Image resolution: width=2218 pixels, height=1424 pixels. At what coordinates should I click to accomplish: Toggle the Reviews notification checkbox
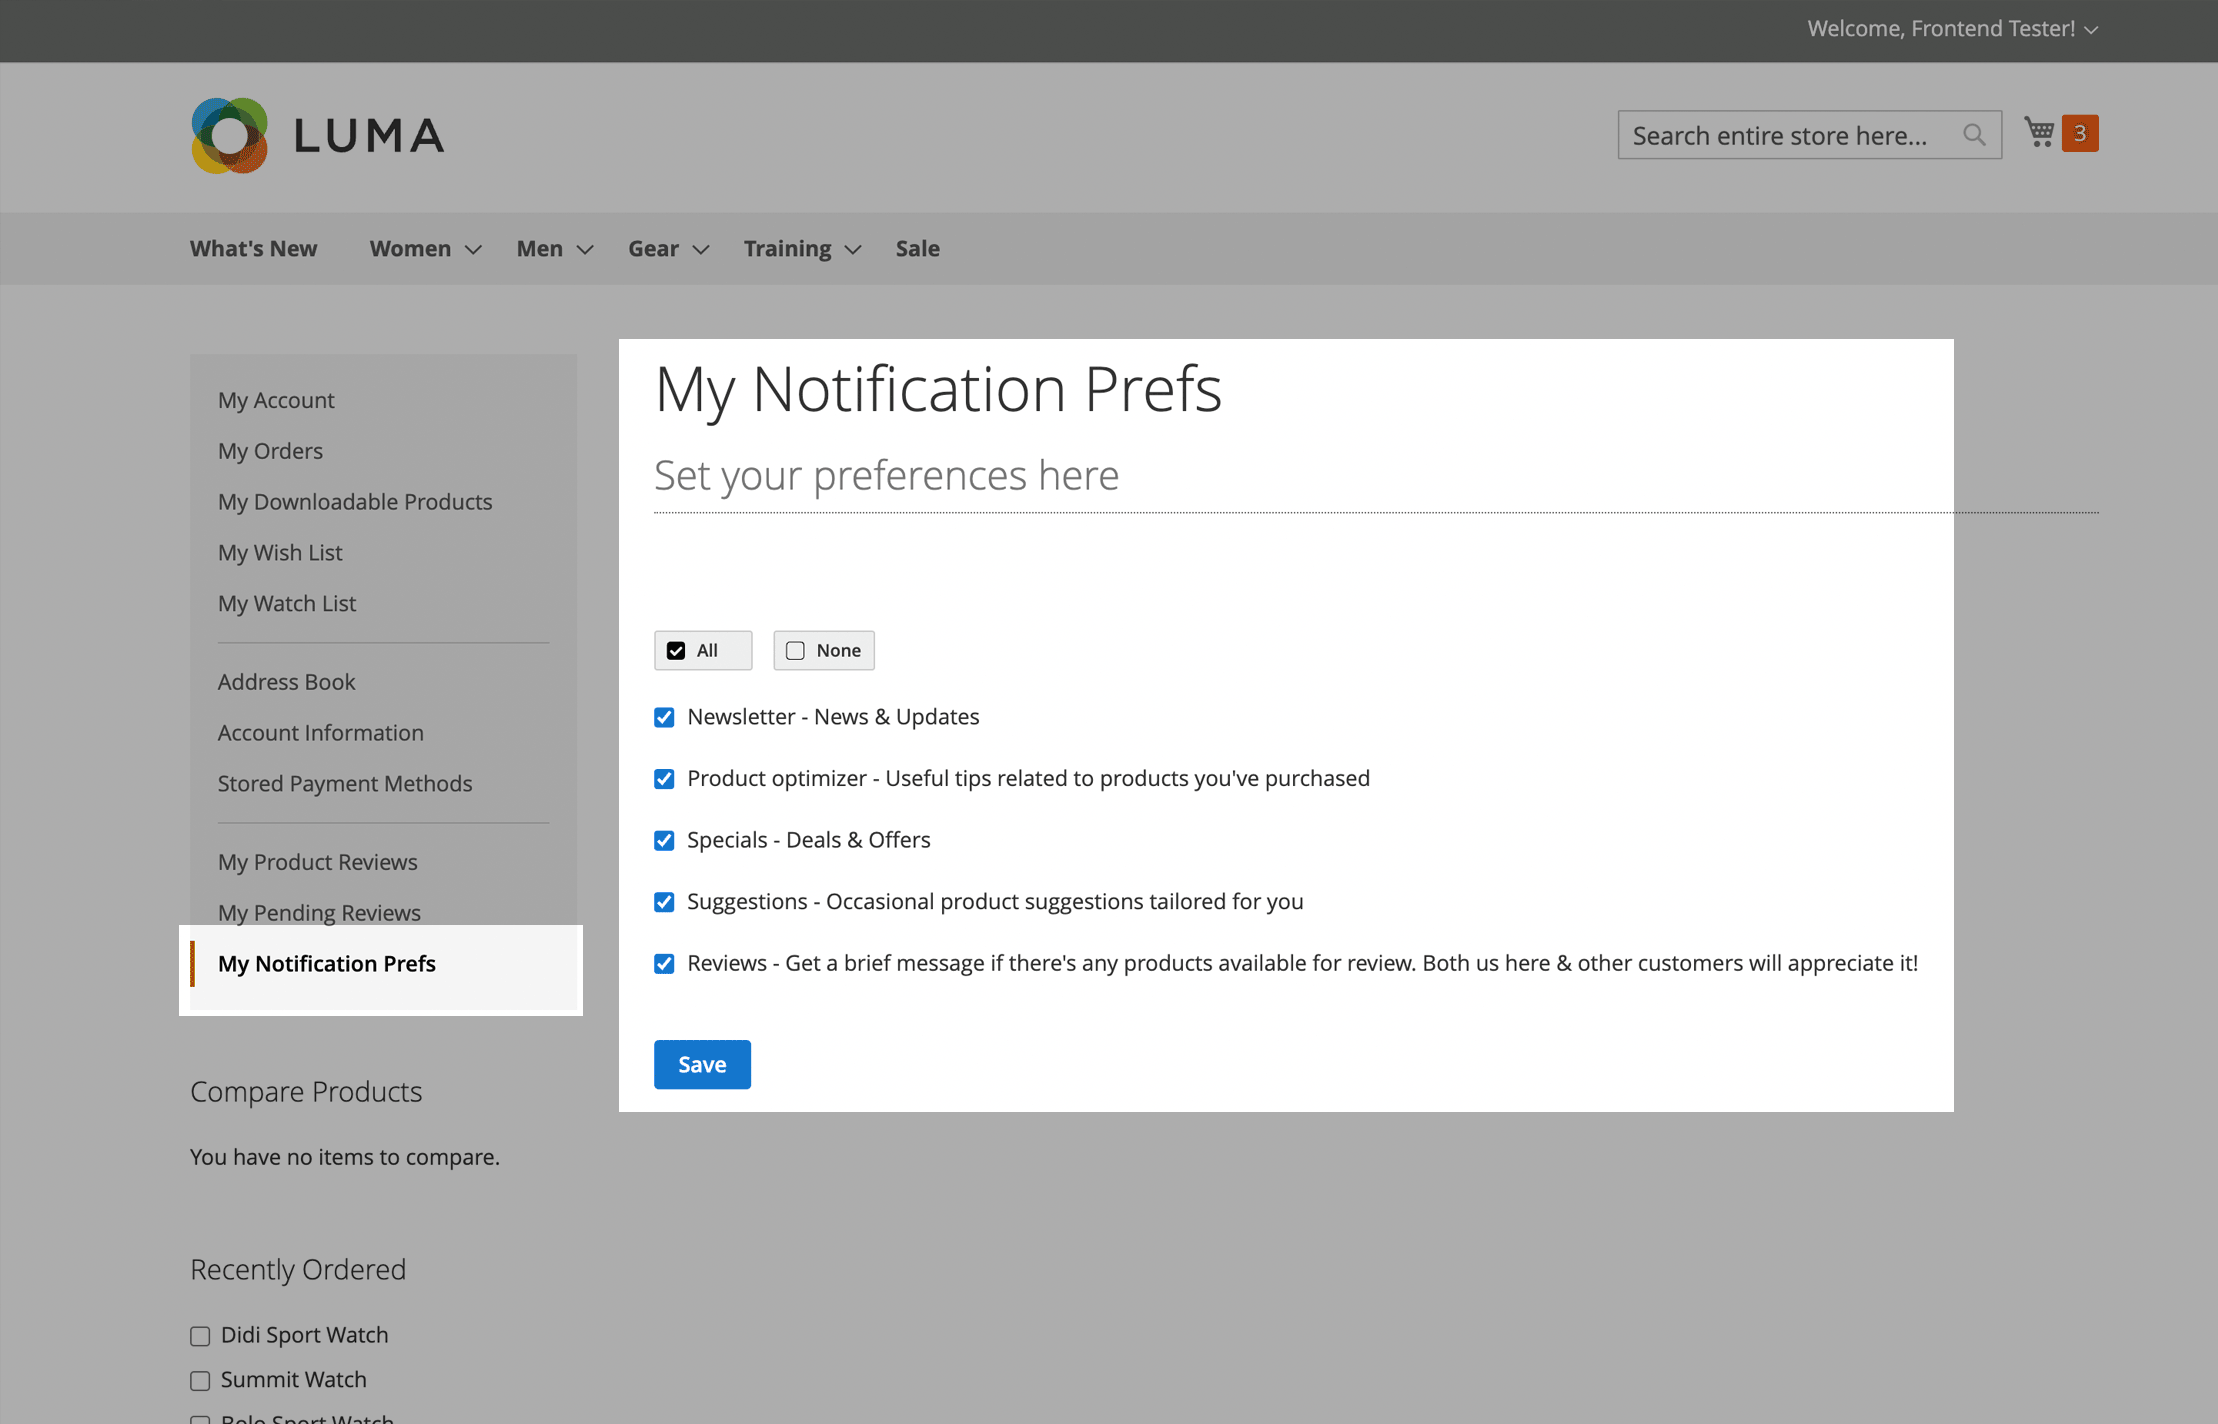(x=664, y=964)
